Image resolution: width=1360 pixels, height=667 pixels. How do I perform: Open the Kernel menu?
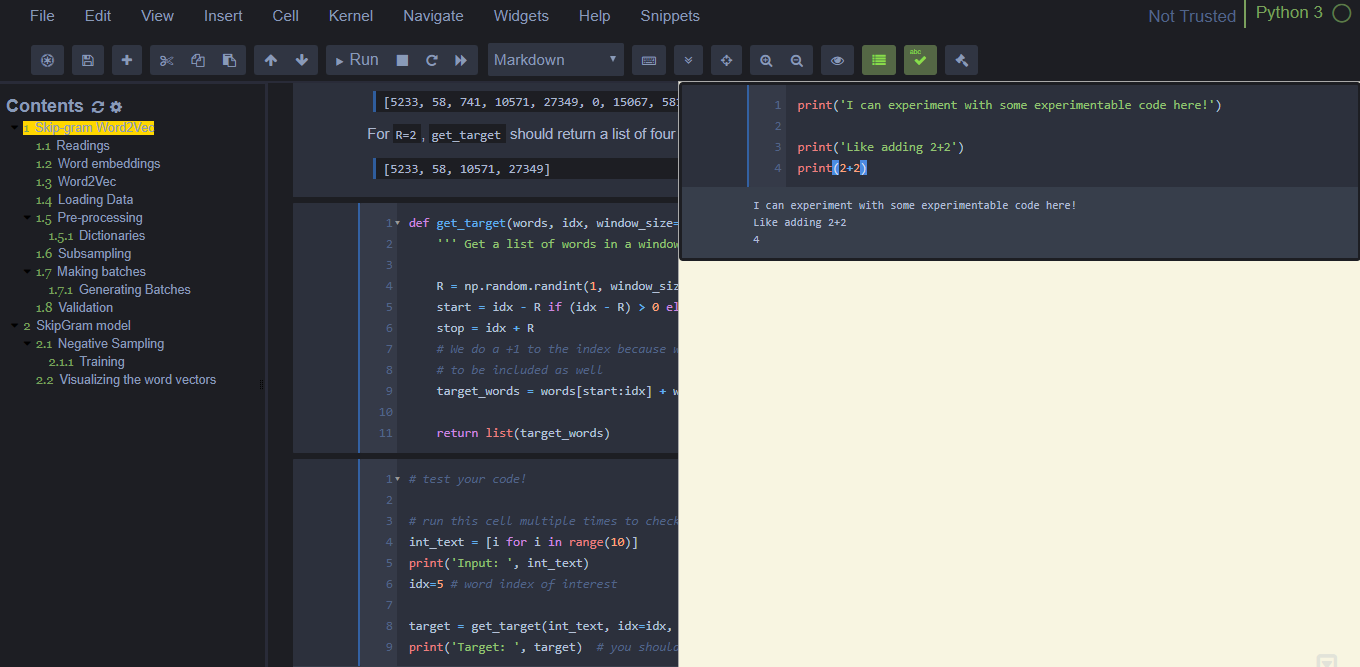click(x=350, y=15)
